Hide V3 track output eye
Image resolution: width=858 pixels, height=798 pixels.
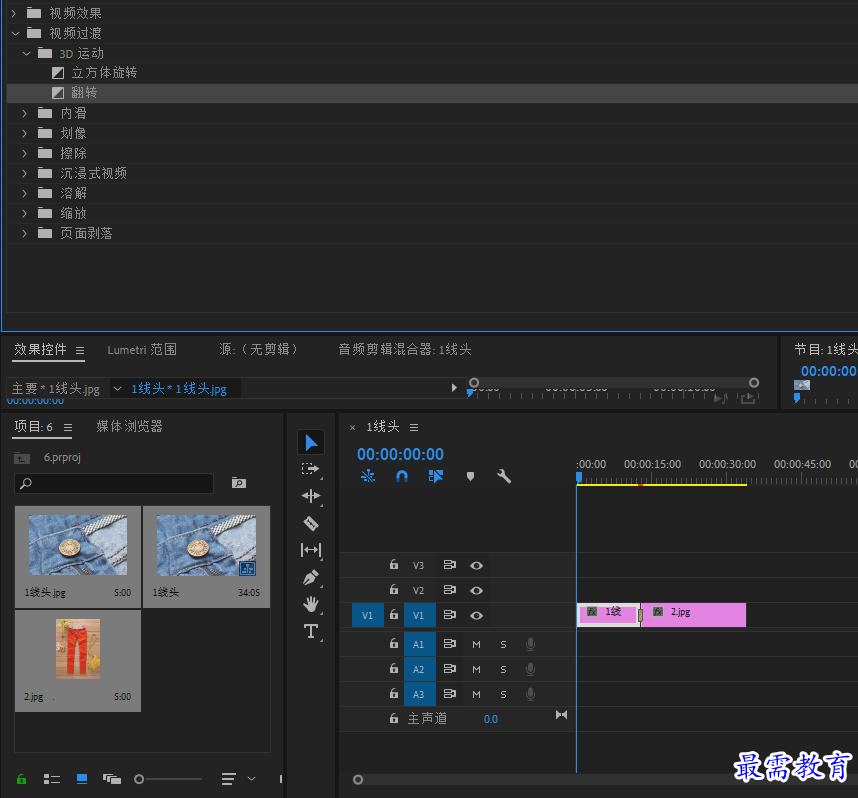(477, 565)
